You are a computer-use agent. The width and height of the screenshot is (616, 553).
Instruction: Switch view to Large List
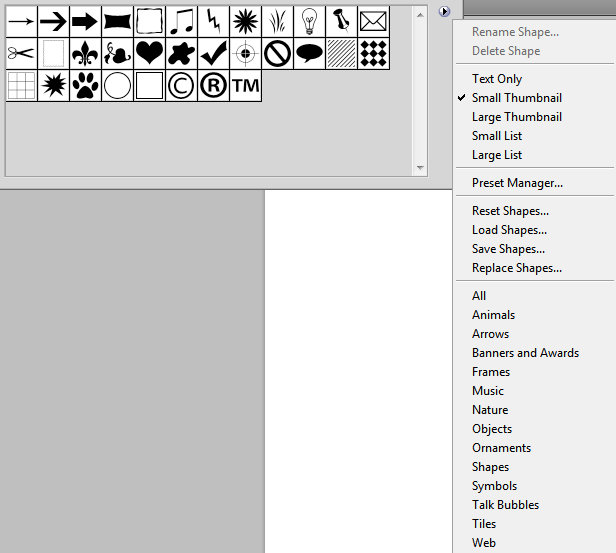(497, 155)
